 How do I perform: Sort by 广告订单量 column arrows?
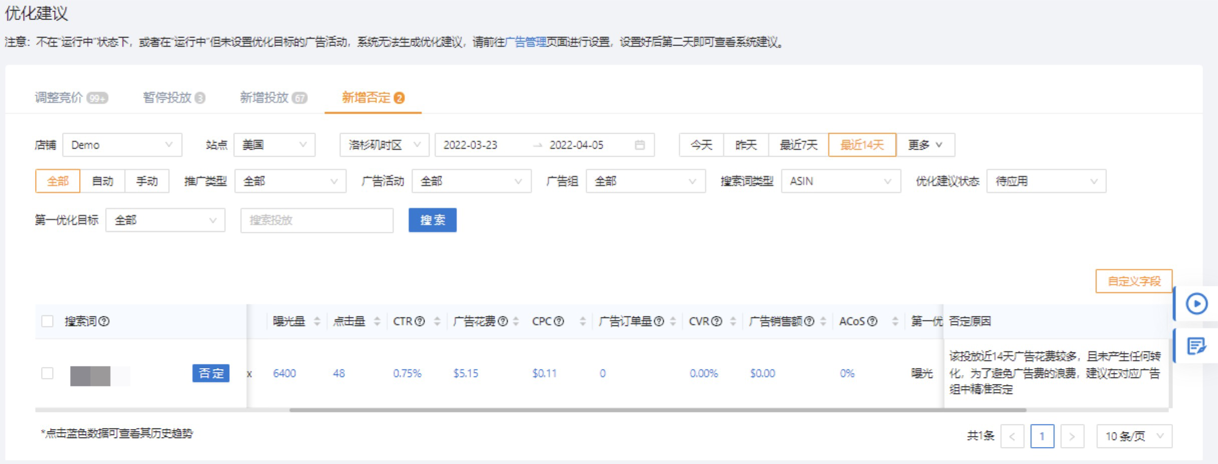pyautogui.click(x=675, y=322)
